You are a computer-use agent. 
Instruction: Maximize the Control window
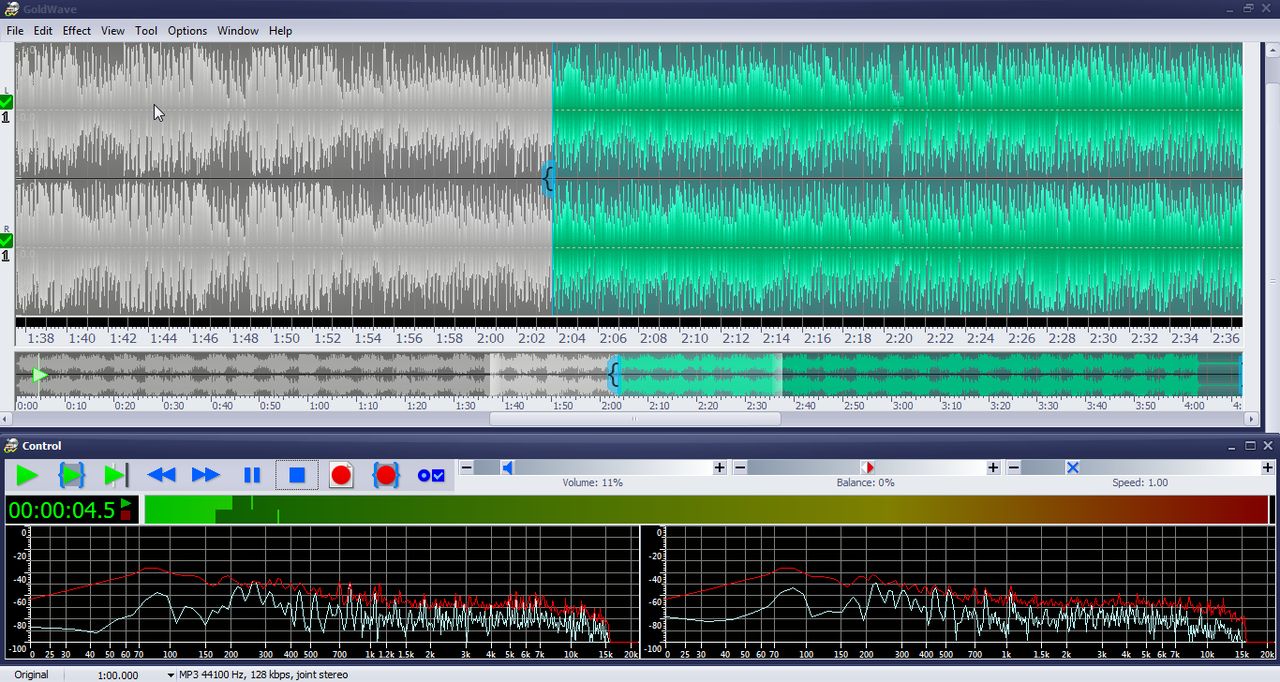click(1250, 446)
